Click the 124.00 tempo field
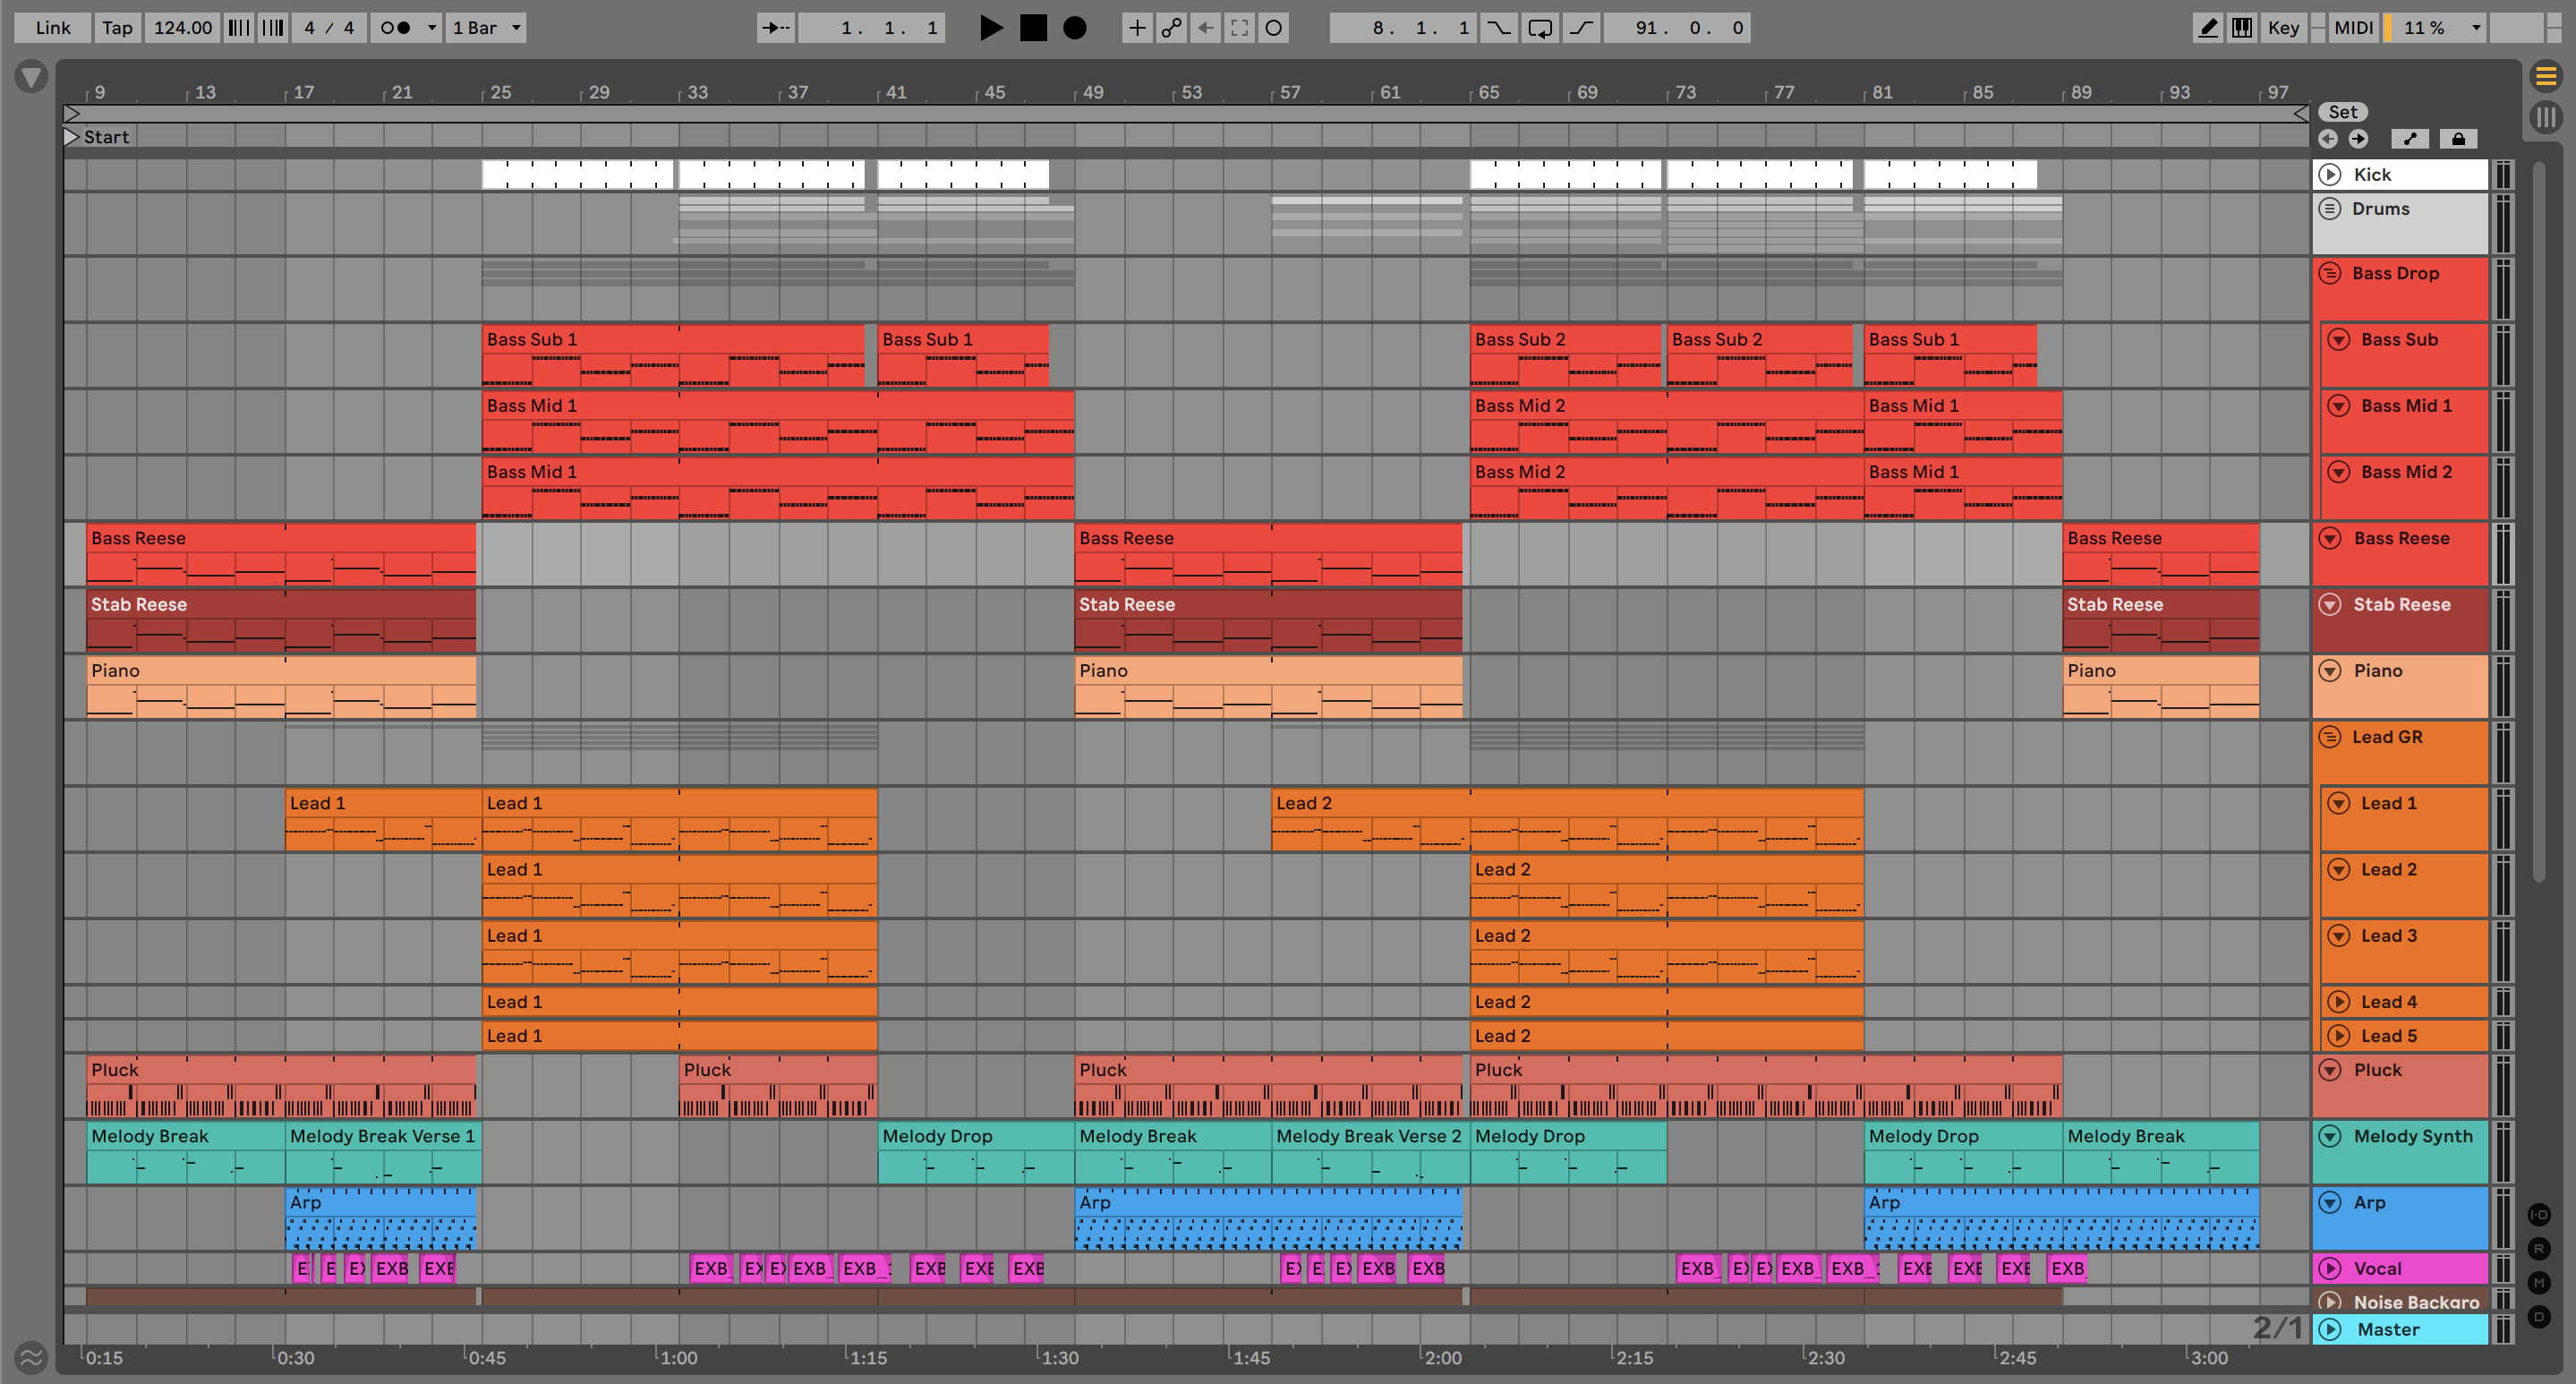This screenshot has height=1384, width=2576. click(182, 28)
